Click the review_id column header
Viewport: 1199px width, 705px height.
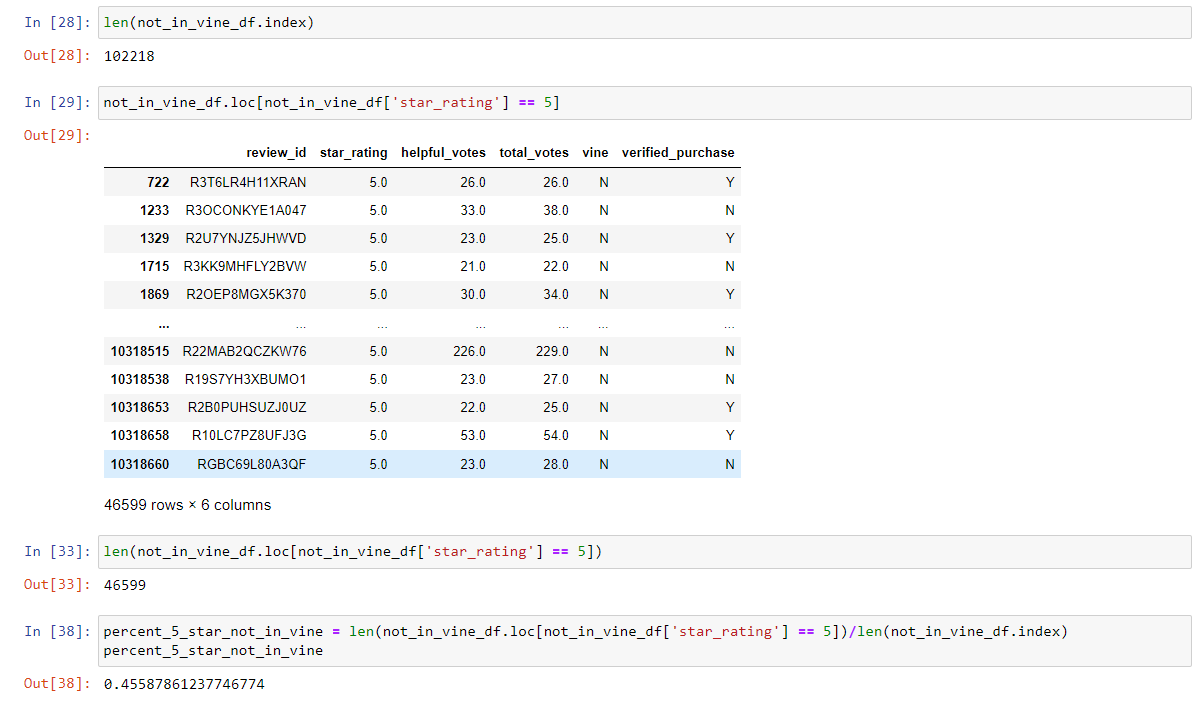[276, 153]
